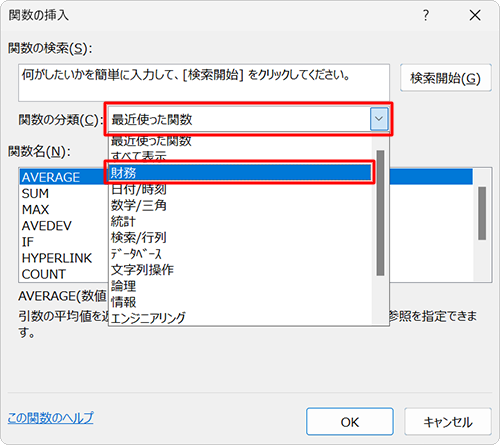Select 数学/三角 category in the dropdown
500x445 pixels.
(x=240, y=205)
